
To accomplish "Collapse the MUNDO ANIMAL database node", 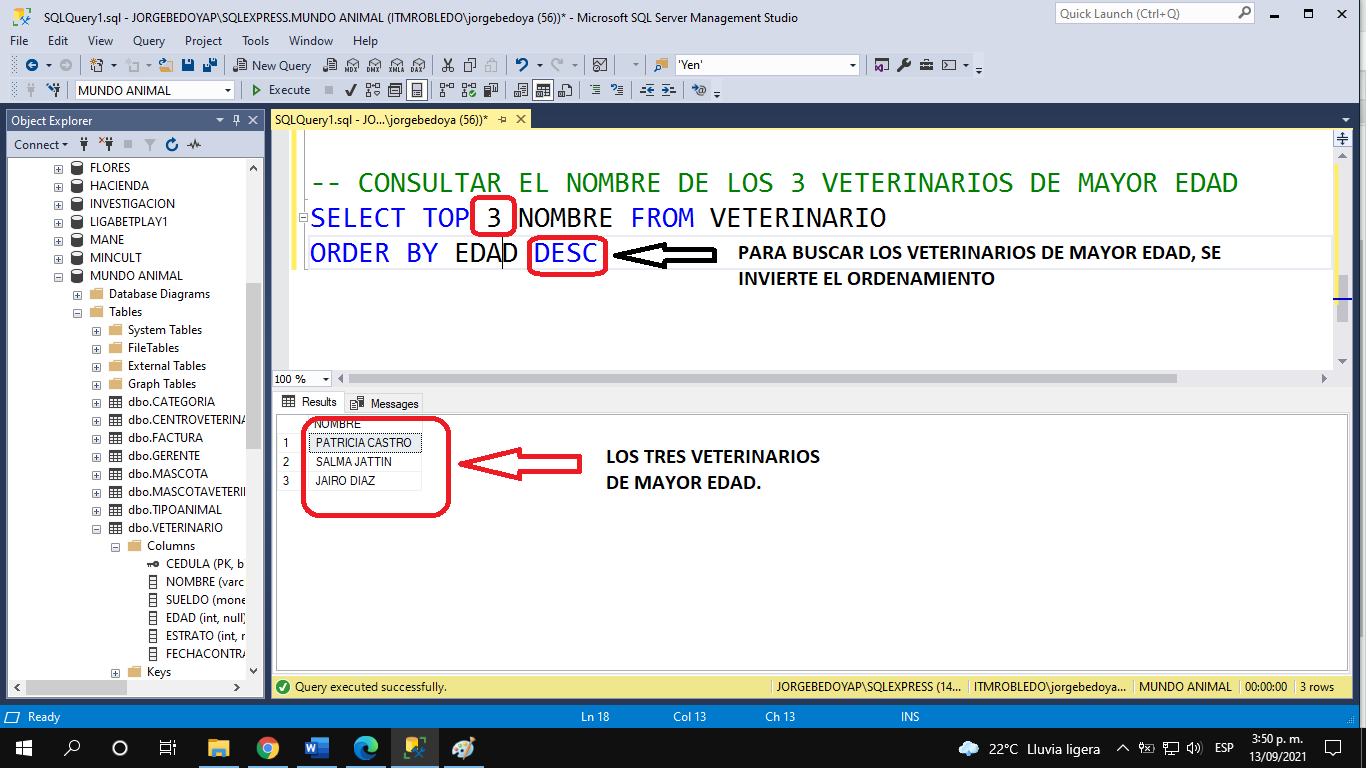I will click(x=59, y=276).
